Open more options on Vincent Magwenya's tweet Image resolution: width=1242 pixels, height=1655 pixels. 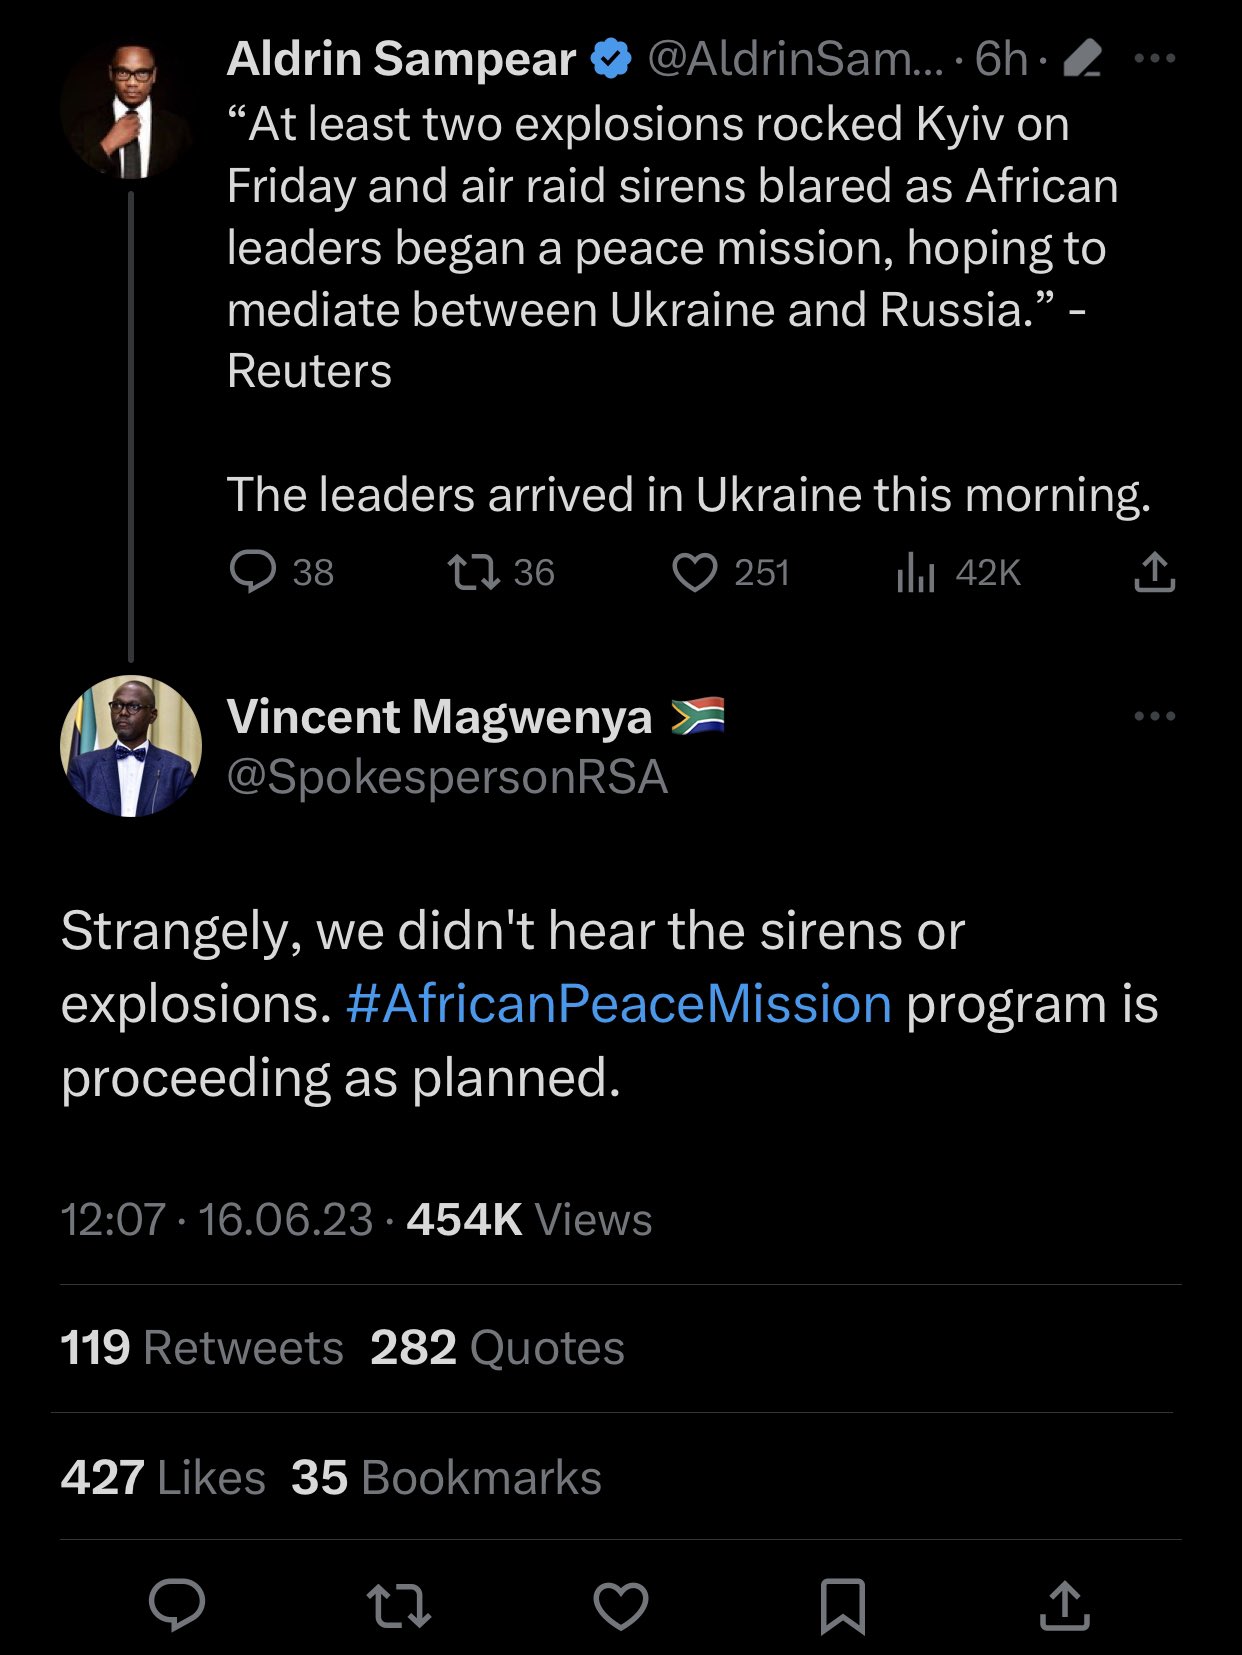tap(1154, 716)
